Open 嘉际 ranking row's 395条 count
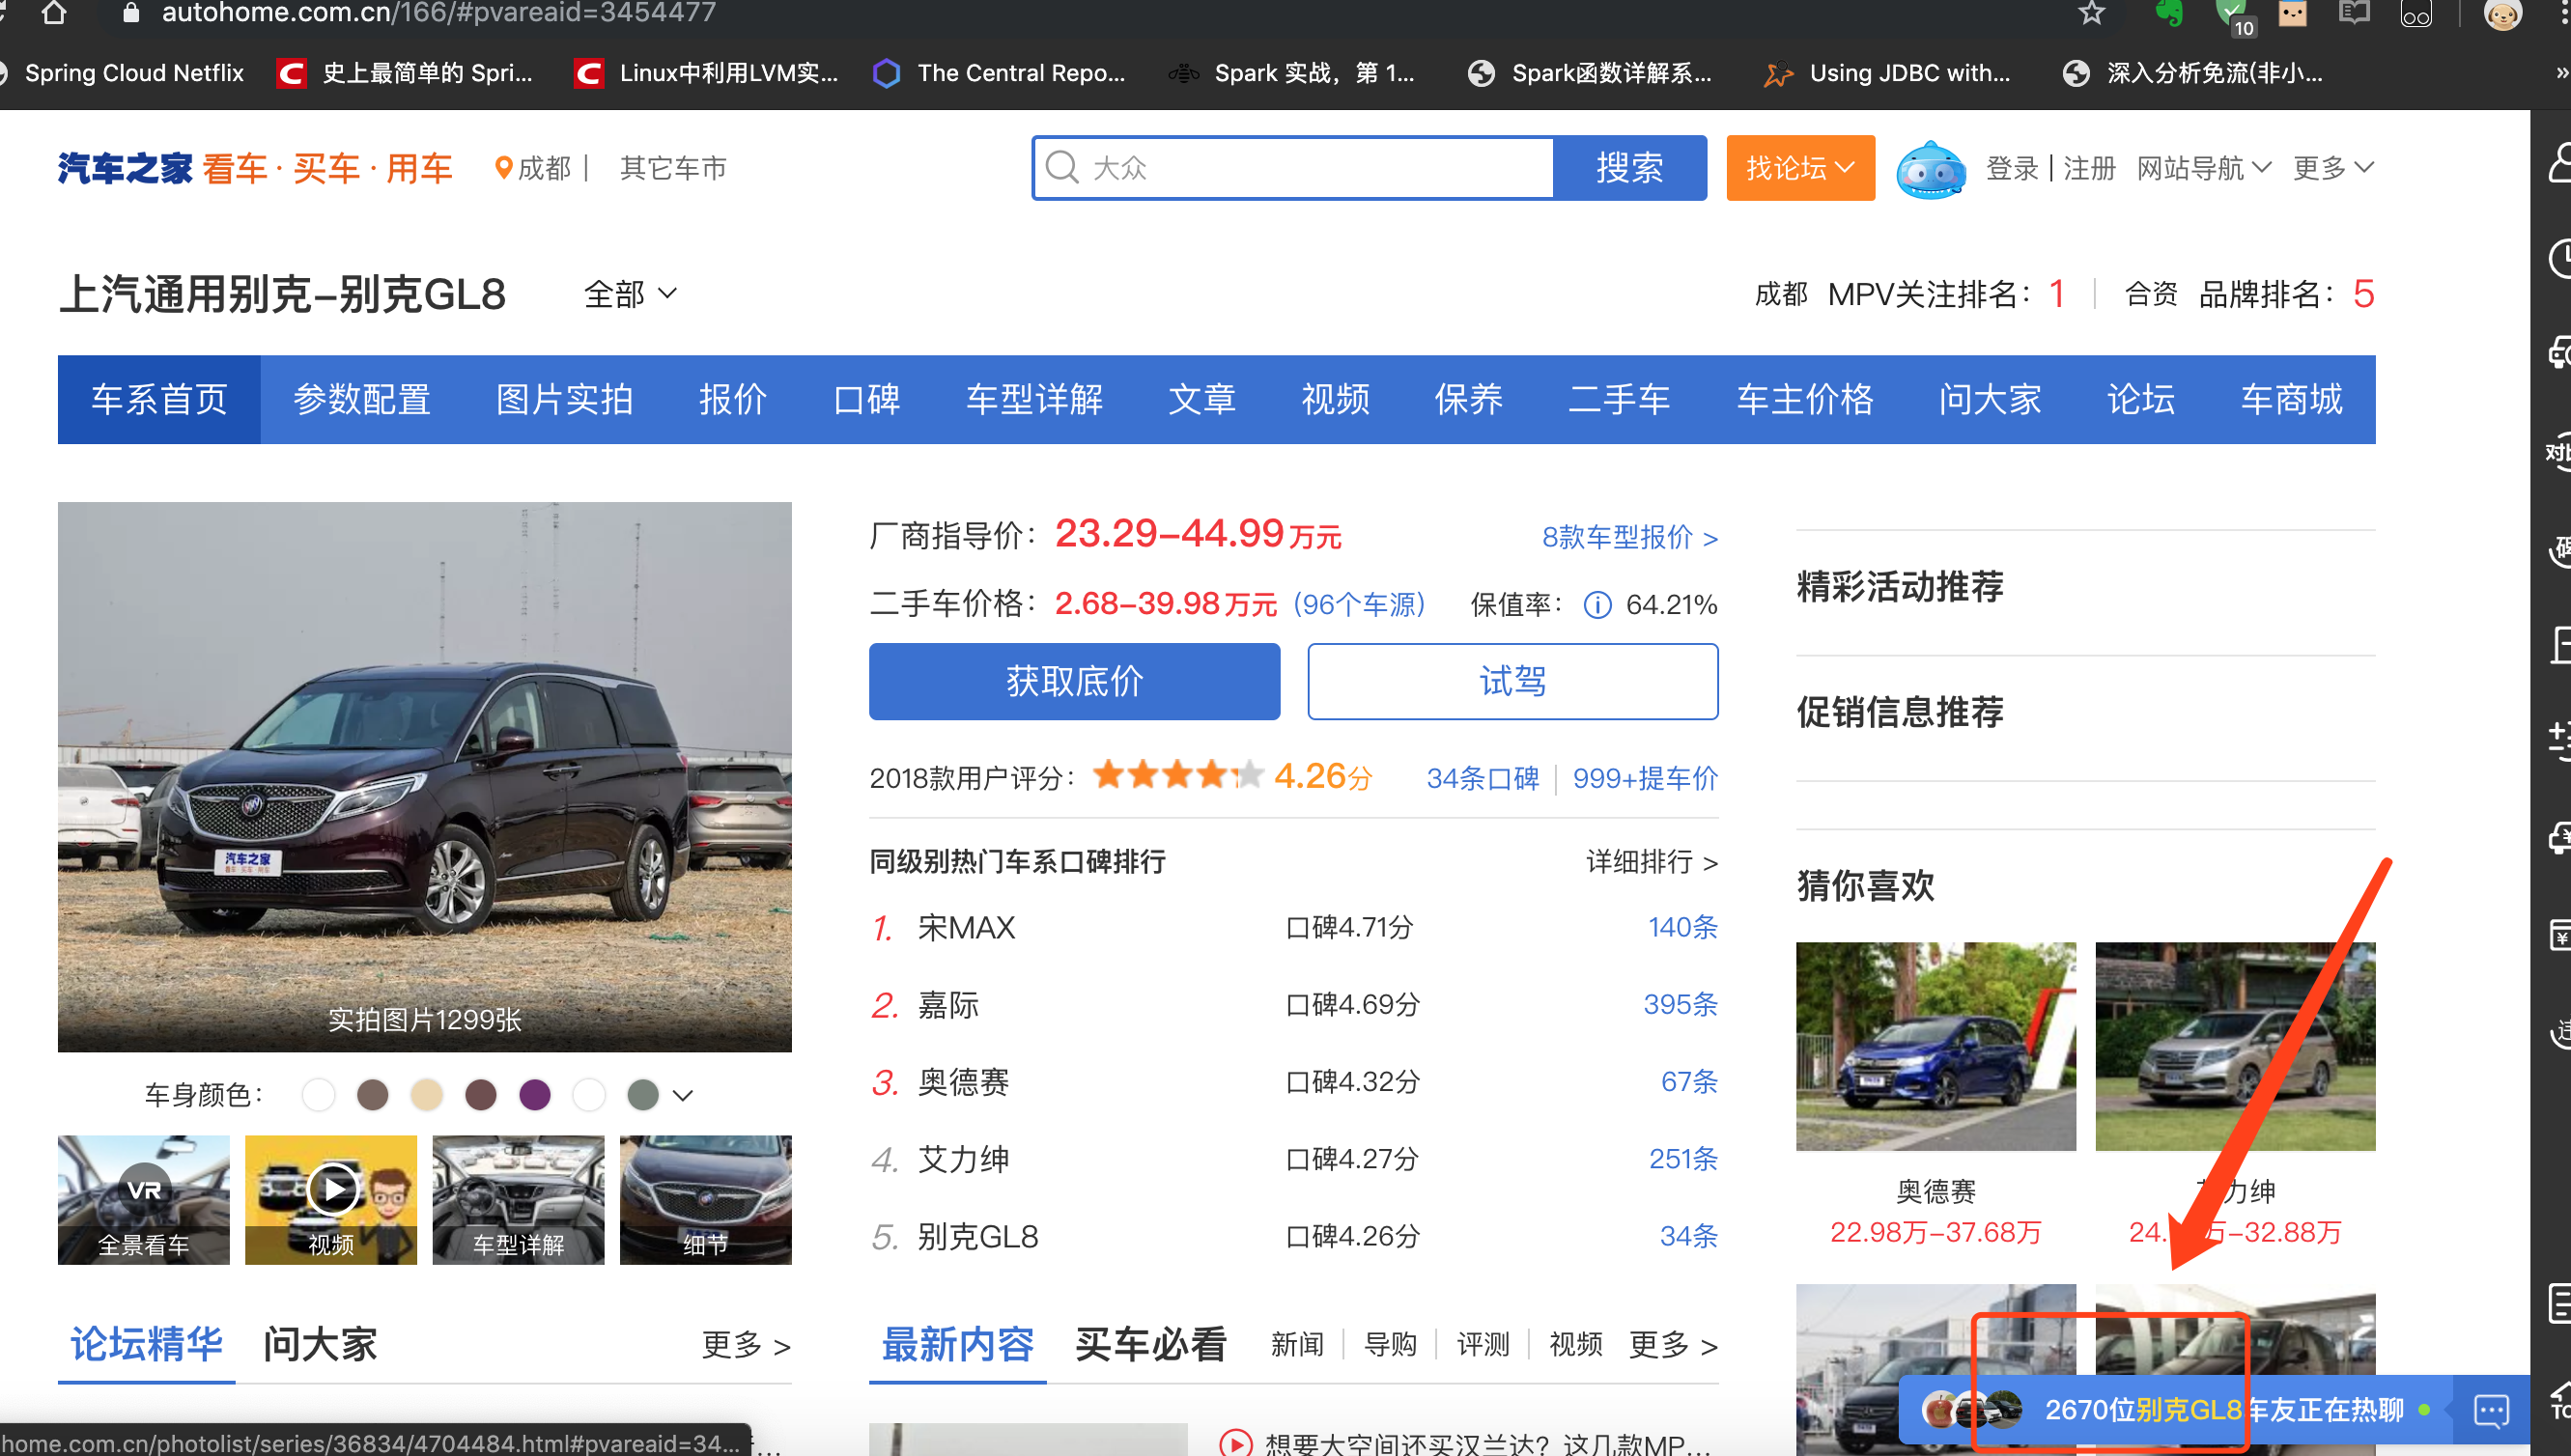 click(1681, 1005)
